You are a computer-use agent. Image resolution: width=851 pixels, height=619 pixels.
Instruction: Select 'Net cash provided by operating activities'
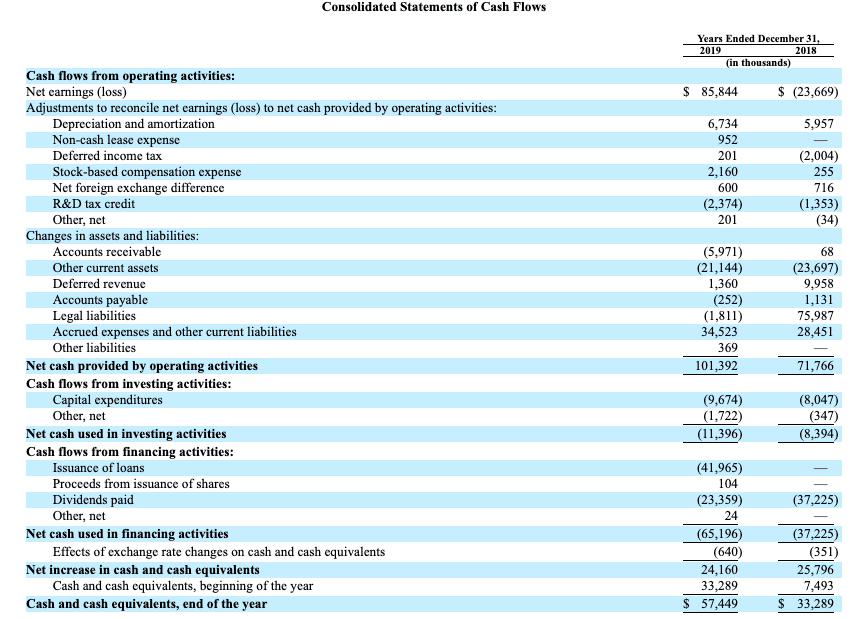[x=142, y=366]
